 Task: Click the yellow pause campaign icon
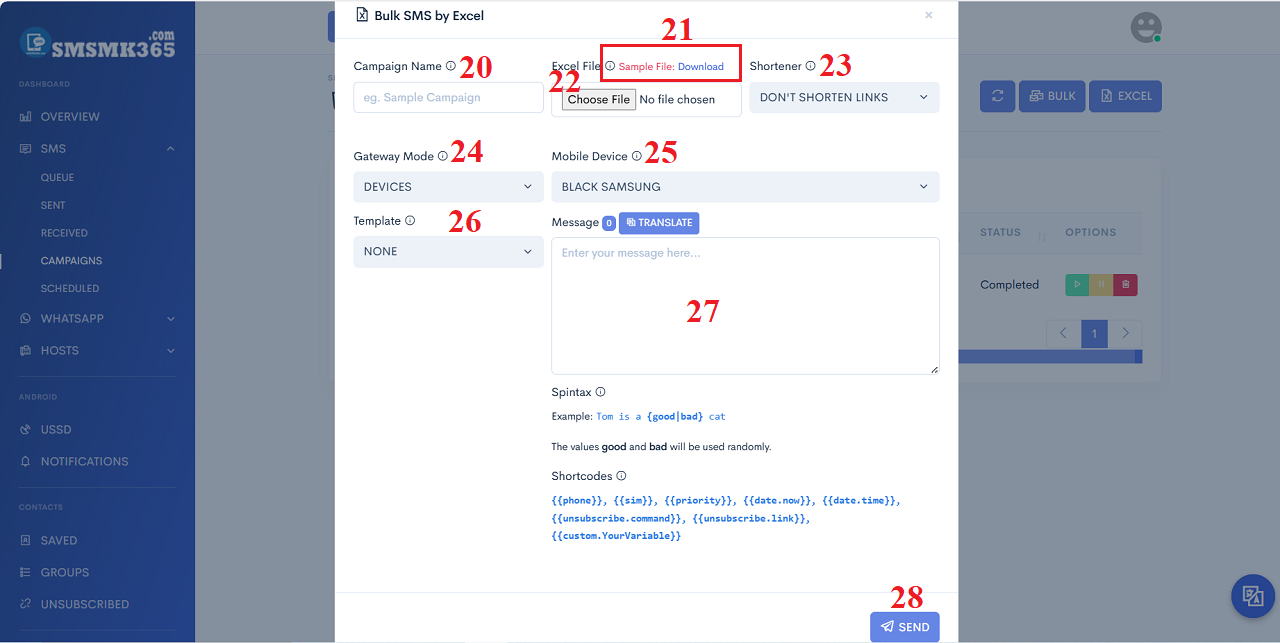1102,285
